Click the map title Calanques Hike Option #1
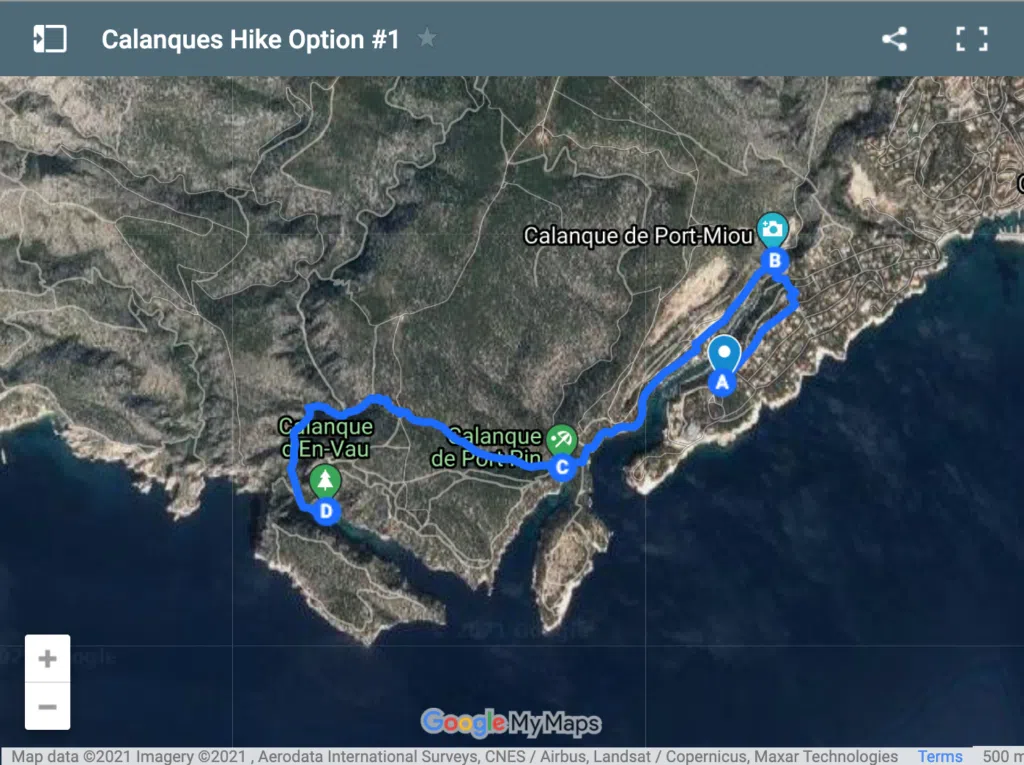Image resolution: width=1024 pixels, height=765 pixels. click(250, 39)
